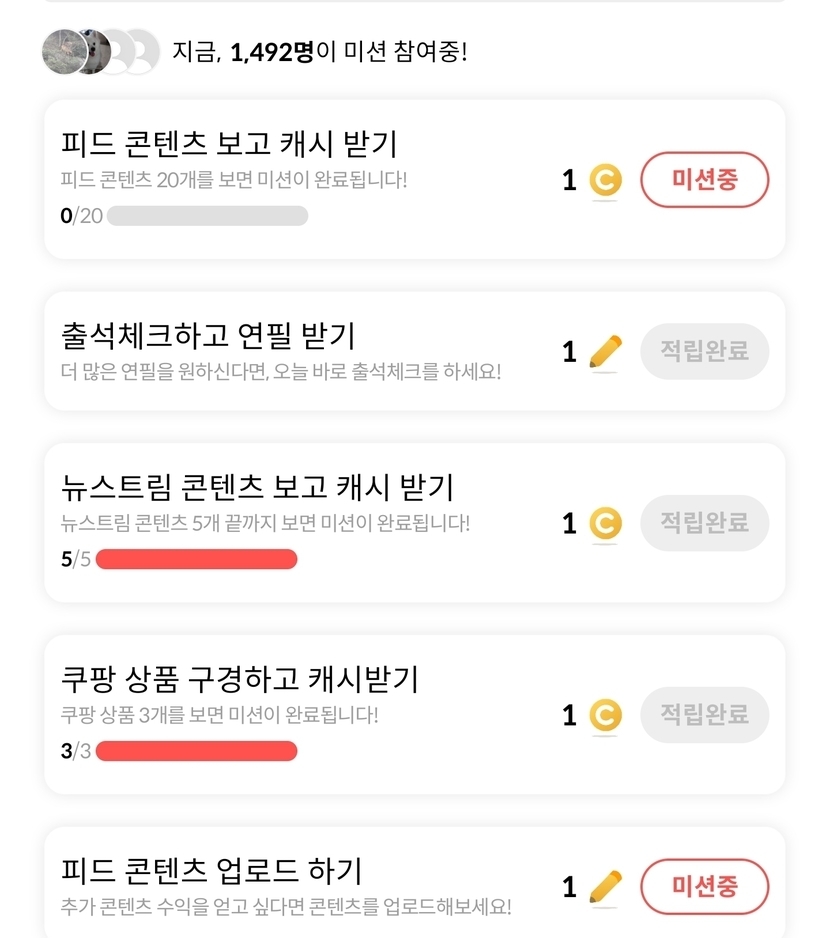Click the coin icon for 뉴스트림 콘텐츠 mission

[604, 523]
